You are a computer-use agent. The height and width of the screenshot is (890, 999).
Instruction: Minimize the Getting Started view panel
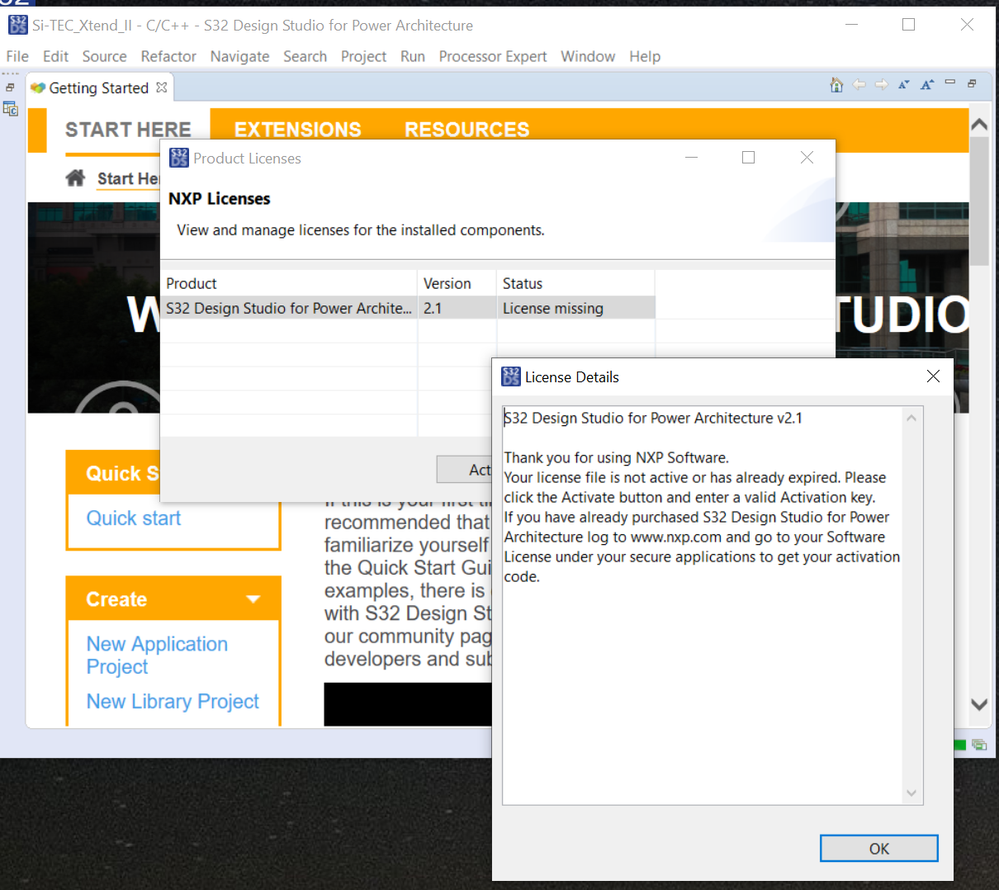point(950,82)
